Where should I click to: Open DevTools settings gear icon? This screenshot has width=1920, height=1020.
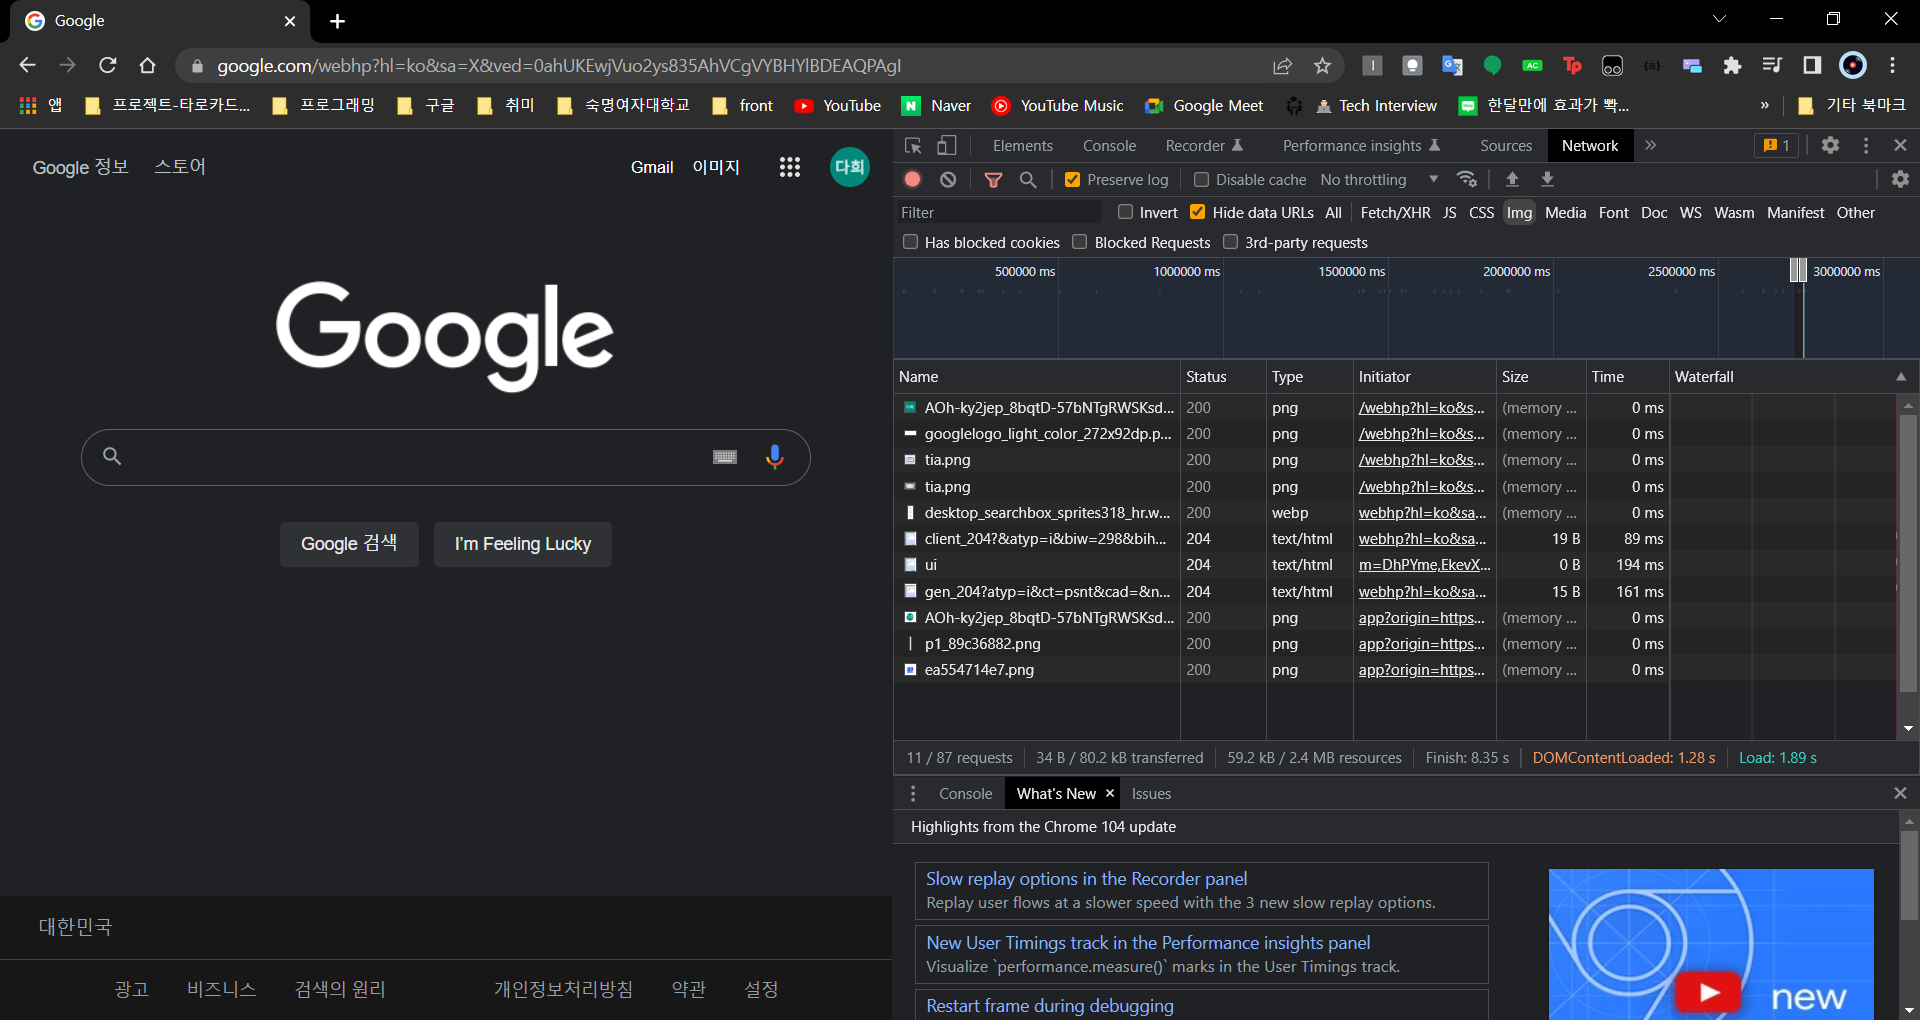1830,145
